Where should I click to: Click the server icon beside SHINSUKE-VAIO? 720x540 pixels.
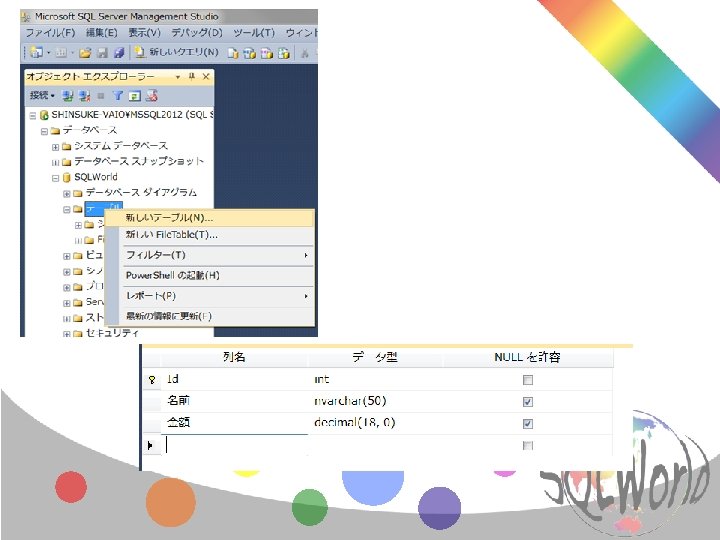click(x=44, y=115)
